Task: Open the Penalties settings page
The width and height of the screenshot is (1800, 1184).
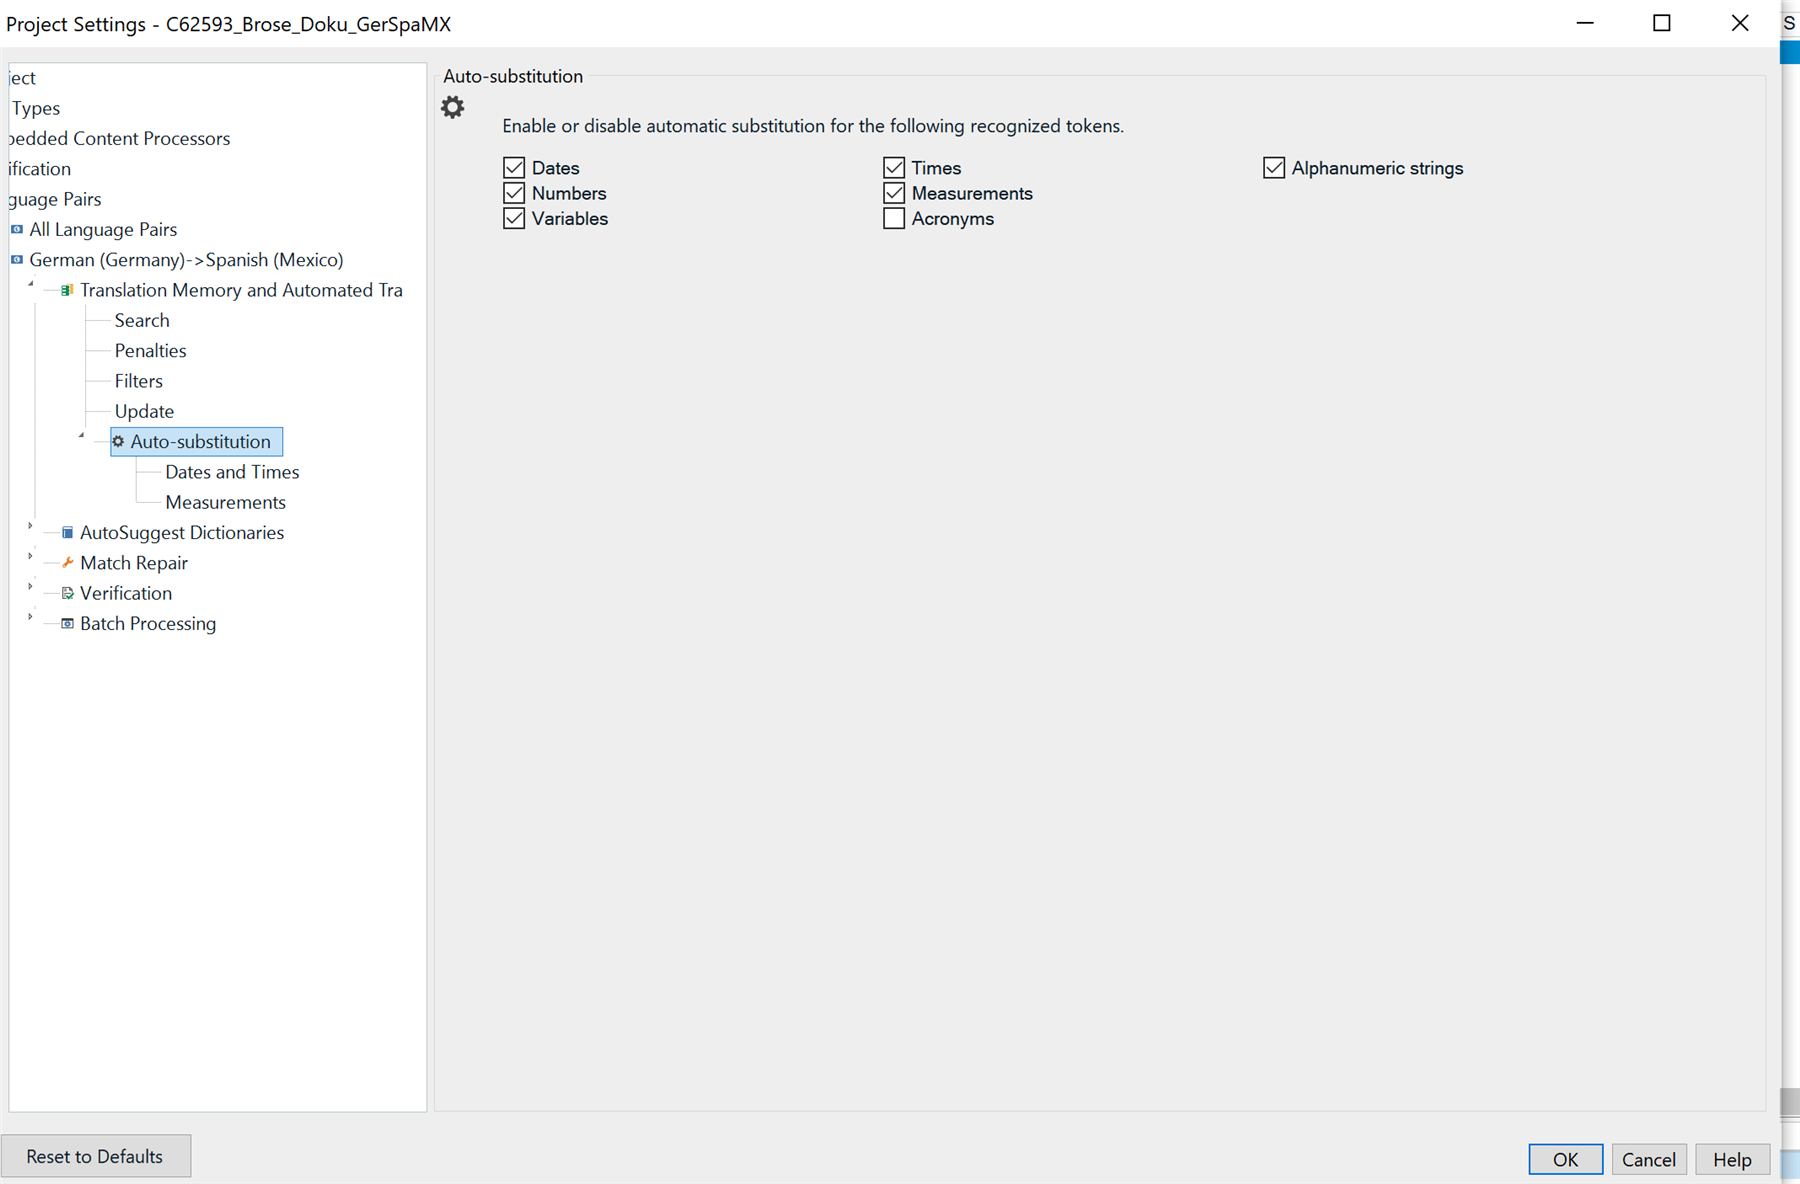Action: click(150, 350)
